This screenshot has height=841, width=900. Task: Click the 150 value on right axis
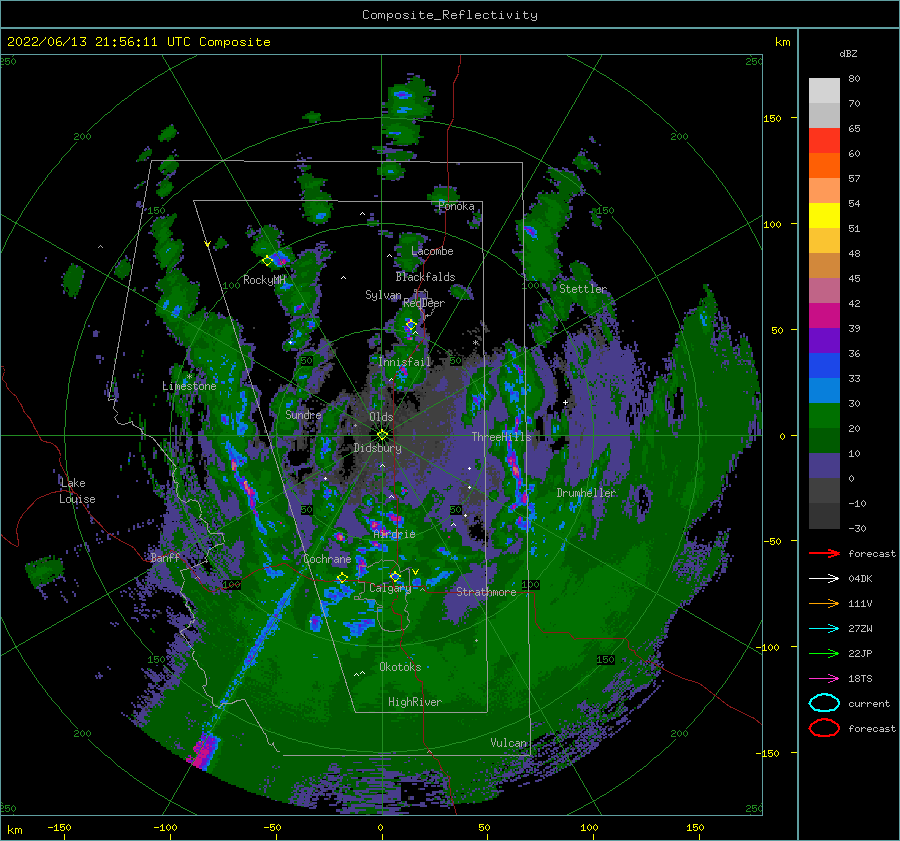pyautogui.click(x=772, y=118)
